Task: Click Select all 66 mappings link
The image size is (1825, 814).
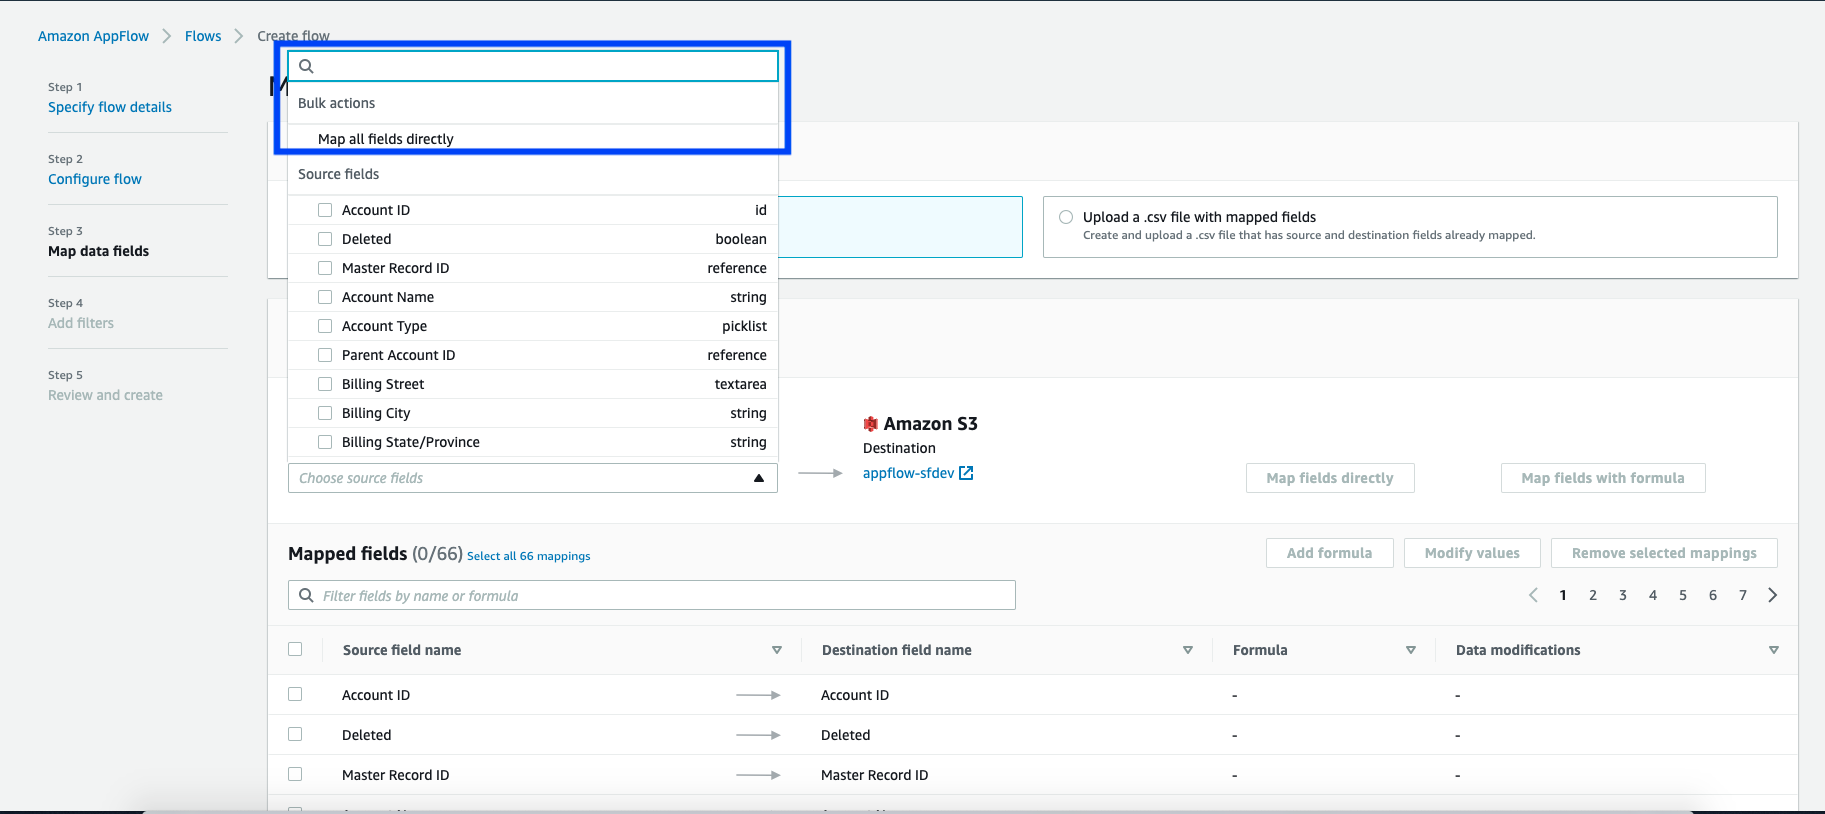Action: pos(528,556)
